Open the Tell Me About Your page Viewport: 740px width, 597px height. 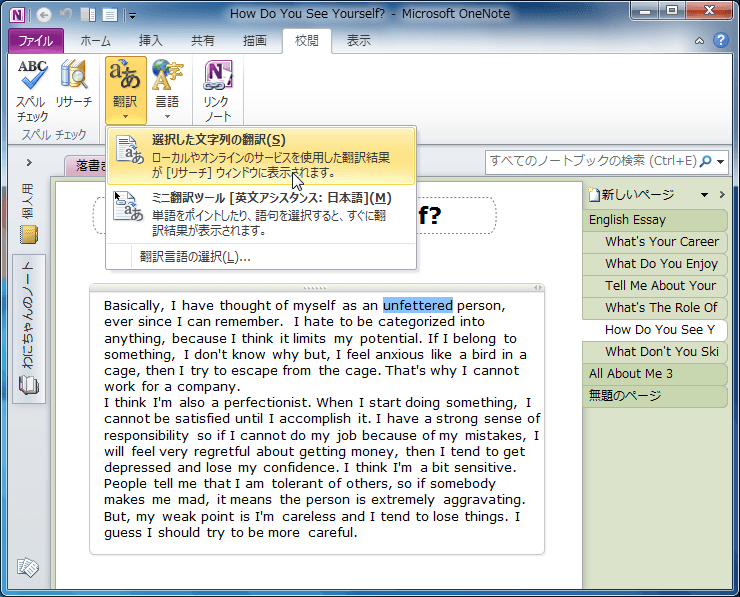click(655, 286)
